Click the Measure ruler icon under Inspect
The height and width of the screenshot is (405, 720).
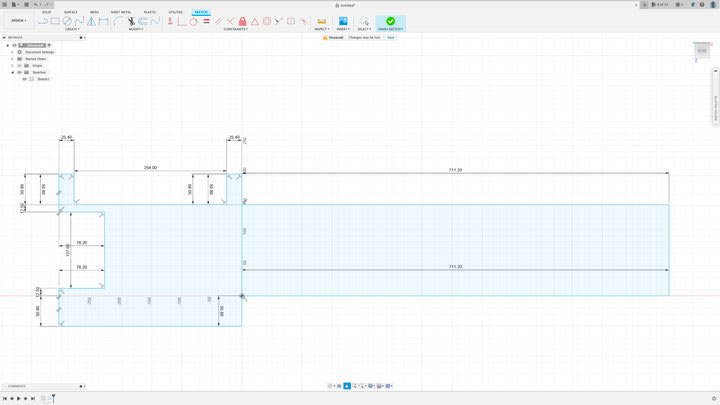pyautogui.click(x=322, y=21)
